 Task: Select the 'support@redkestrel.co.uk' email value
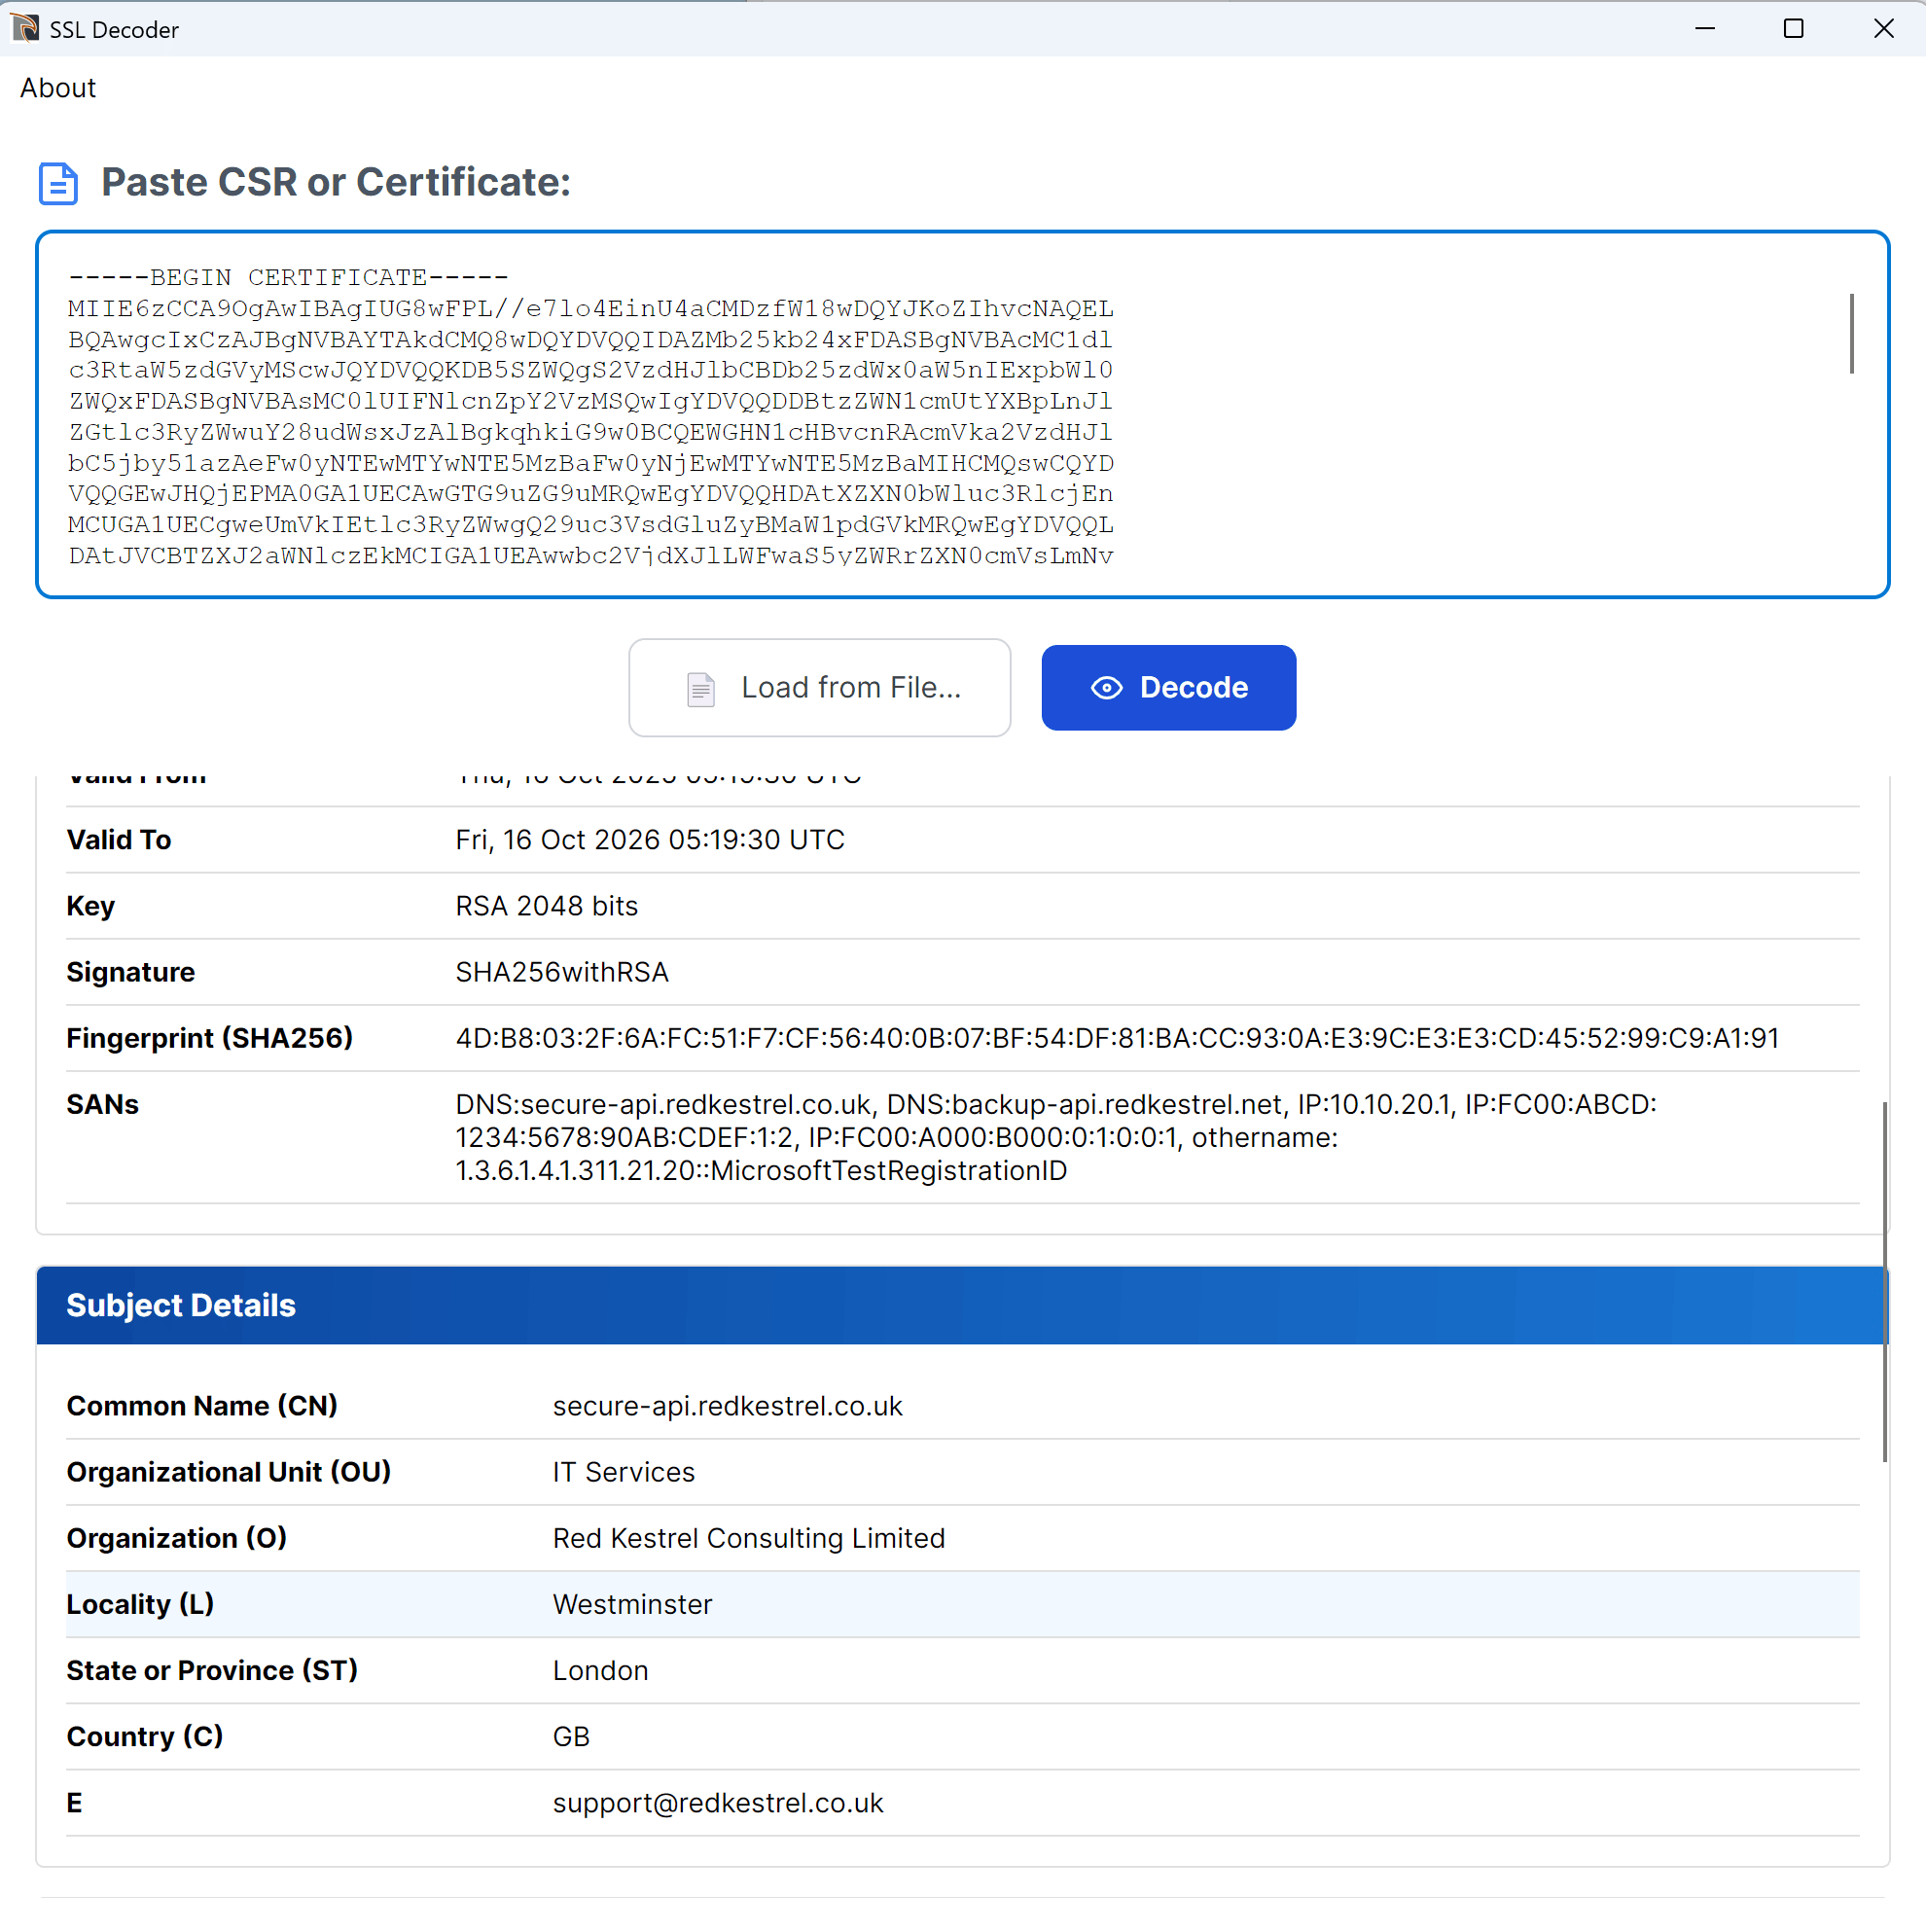(x=718, y=1802)
